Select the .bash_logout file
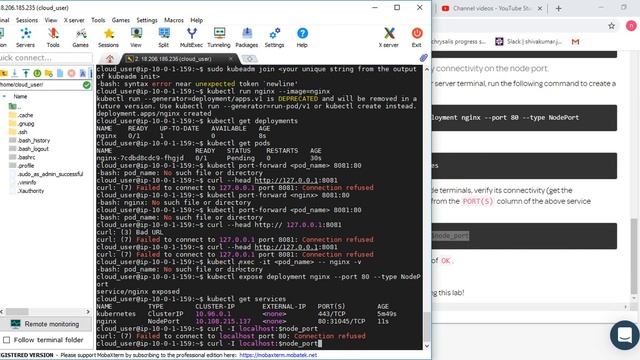Screen dimensions: 640x360 (x=29, y=149)
